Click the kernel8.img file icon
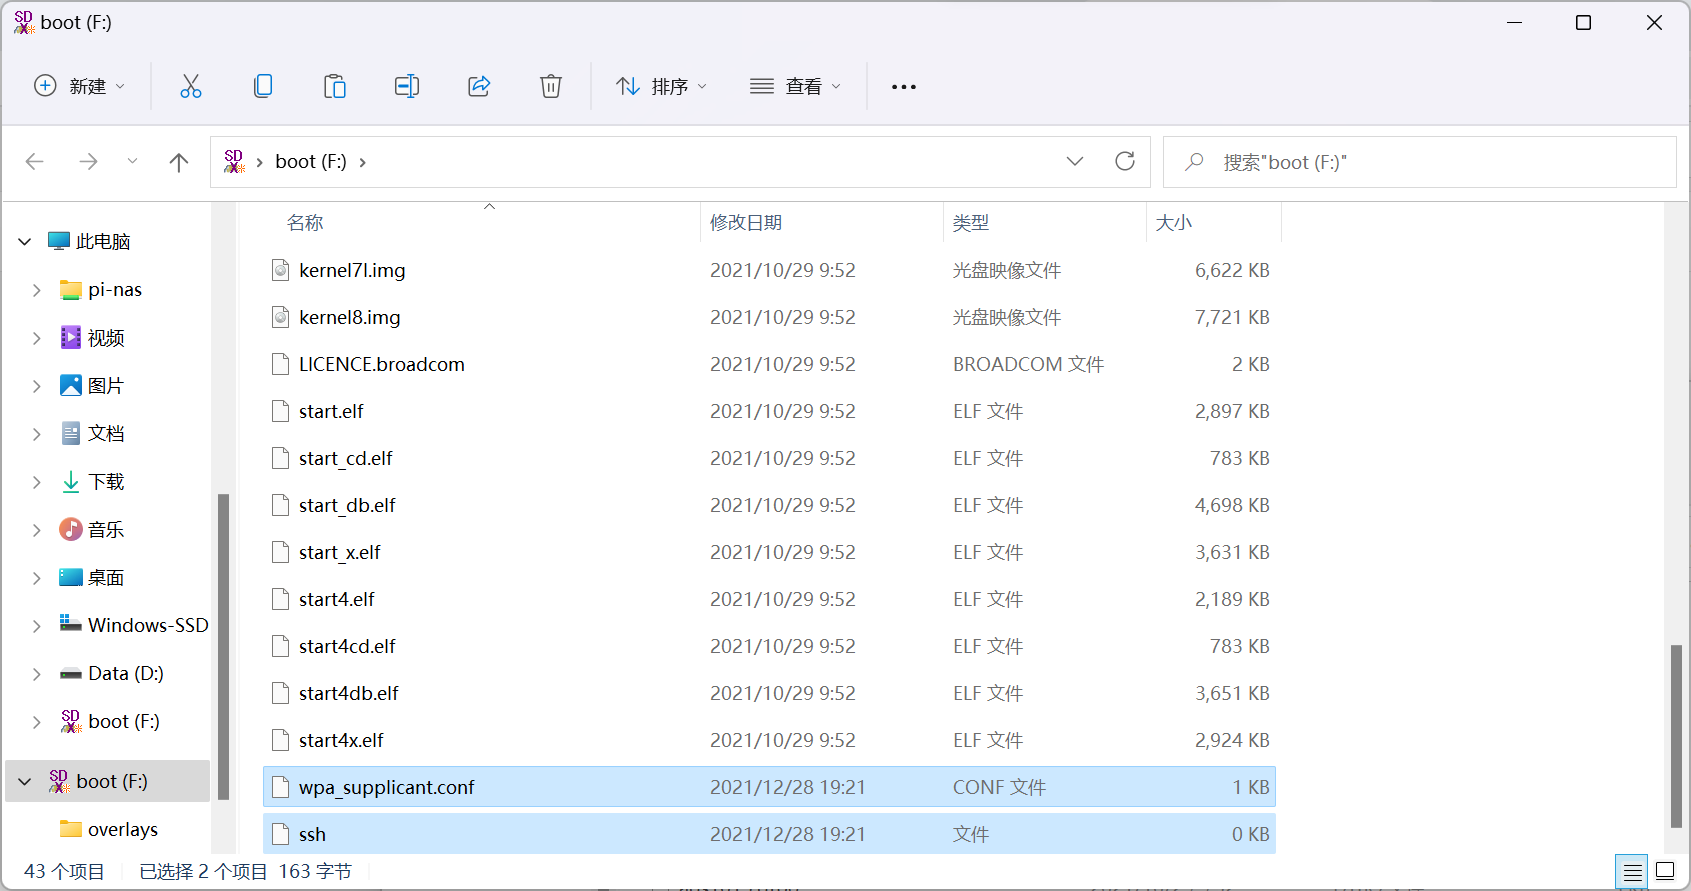The width and height of the screenshot is (1691, 891). [x=281, y=317]
